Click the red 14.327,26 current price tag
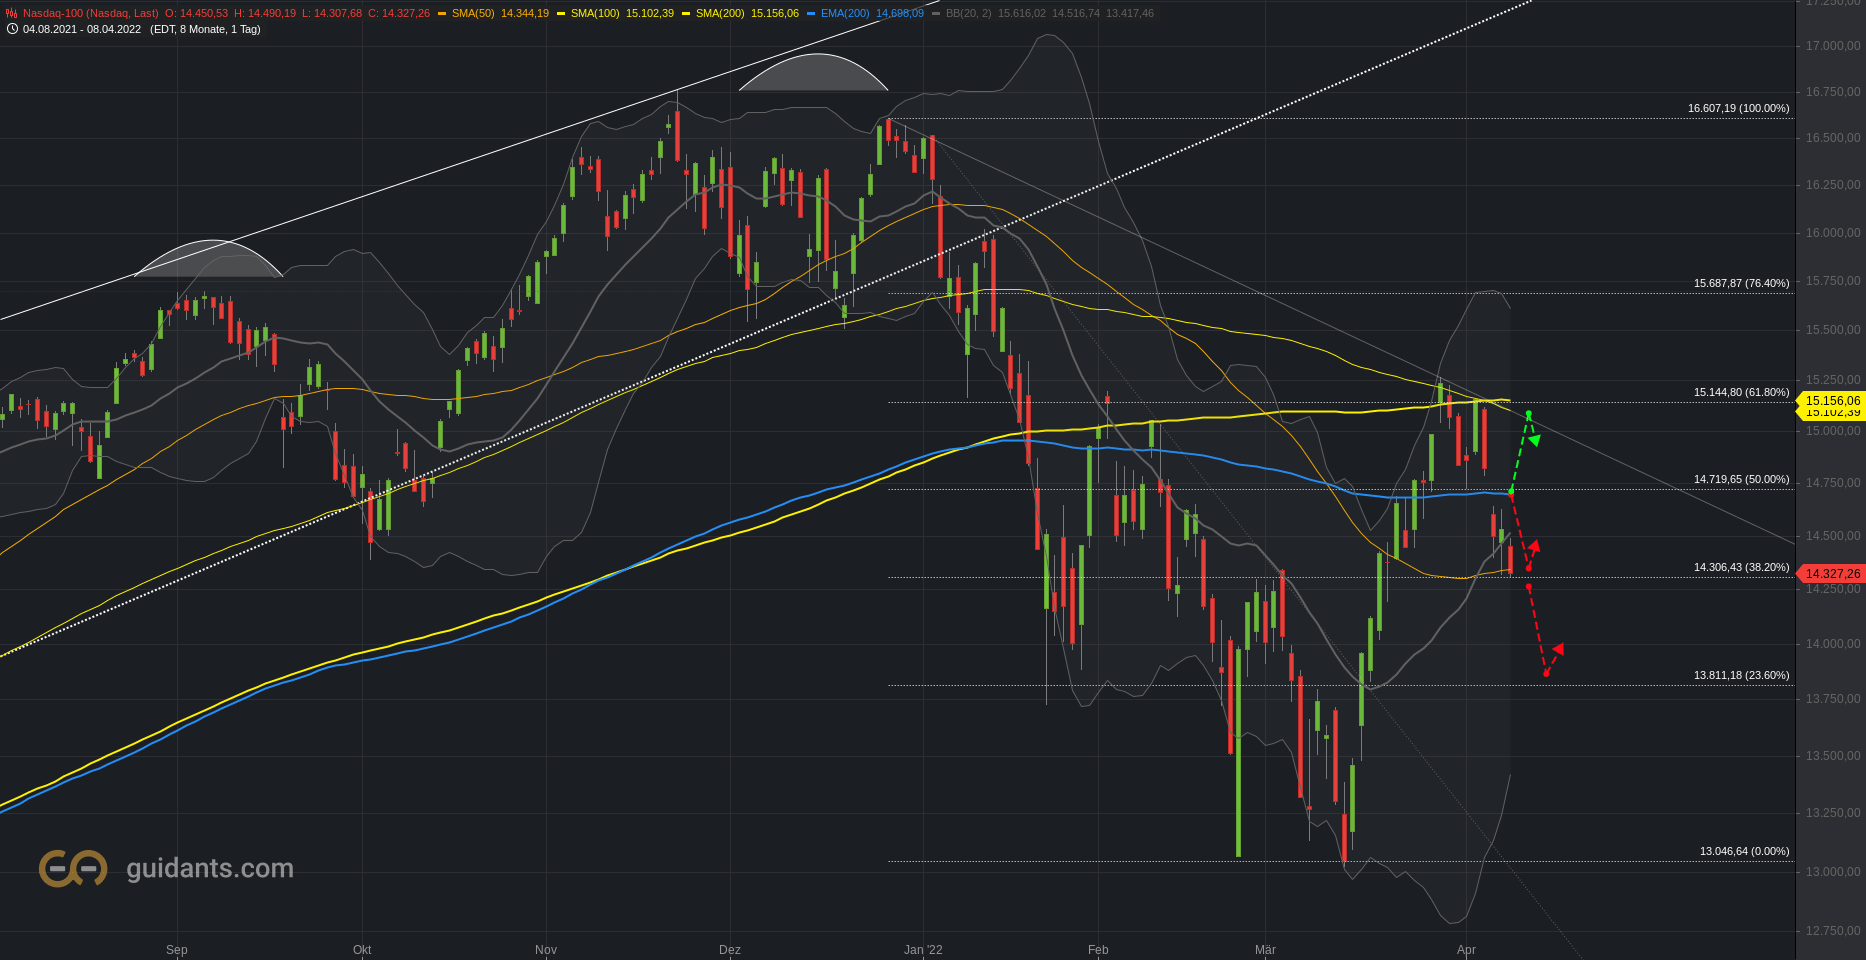Screen dimensions: 1866x960 point(1831,574)
